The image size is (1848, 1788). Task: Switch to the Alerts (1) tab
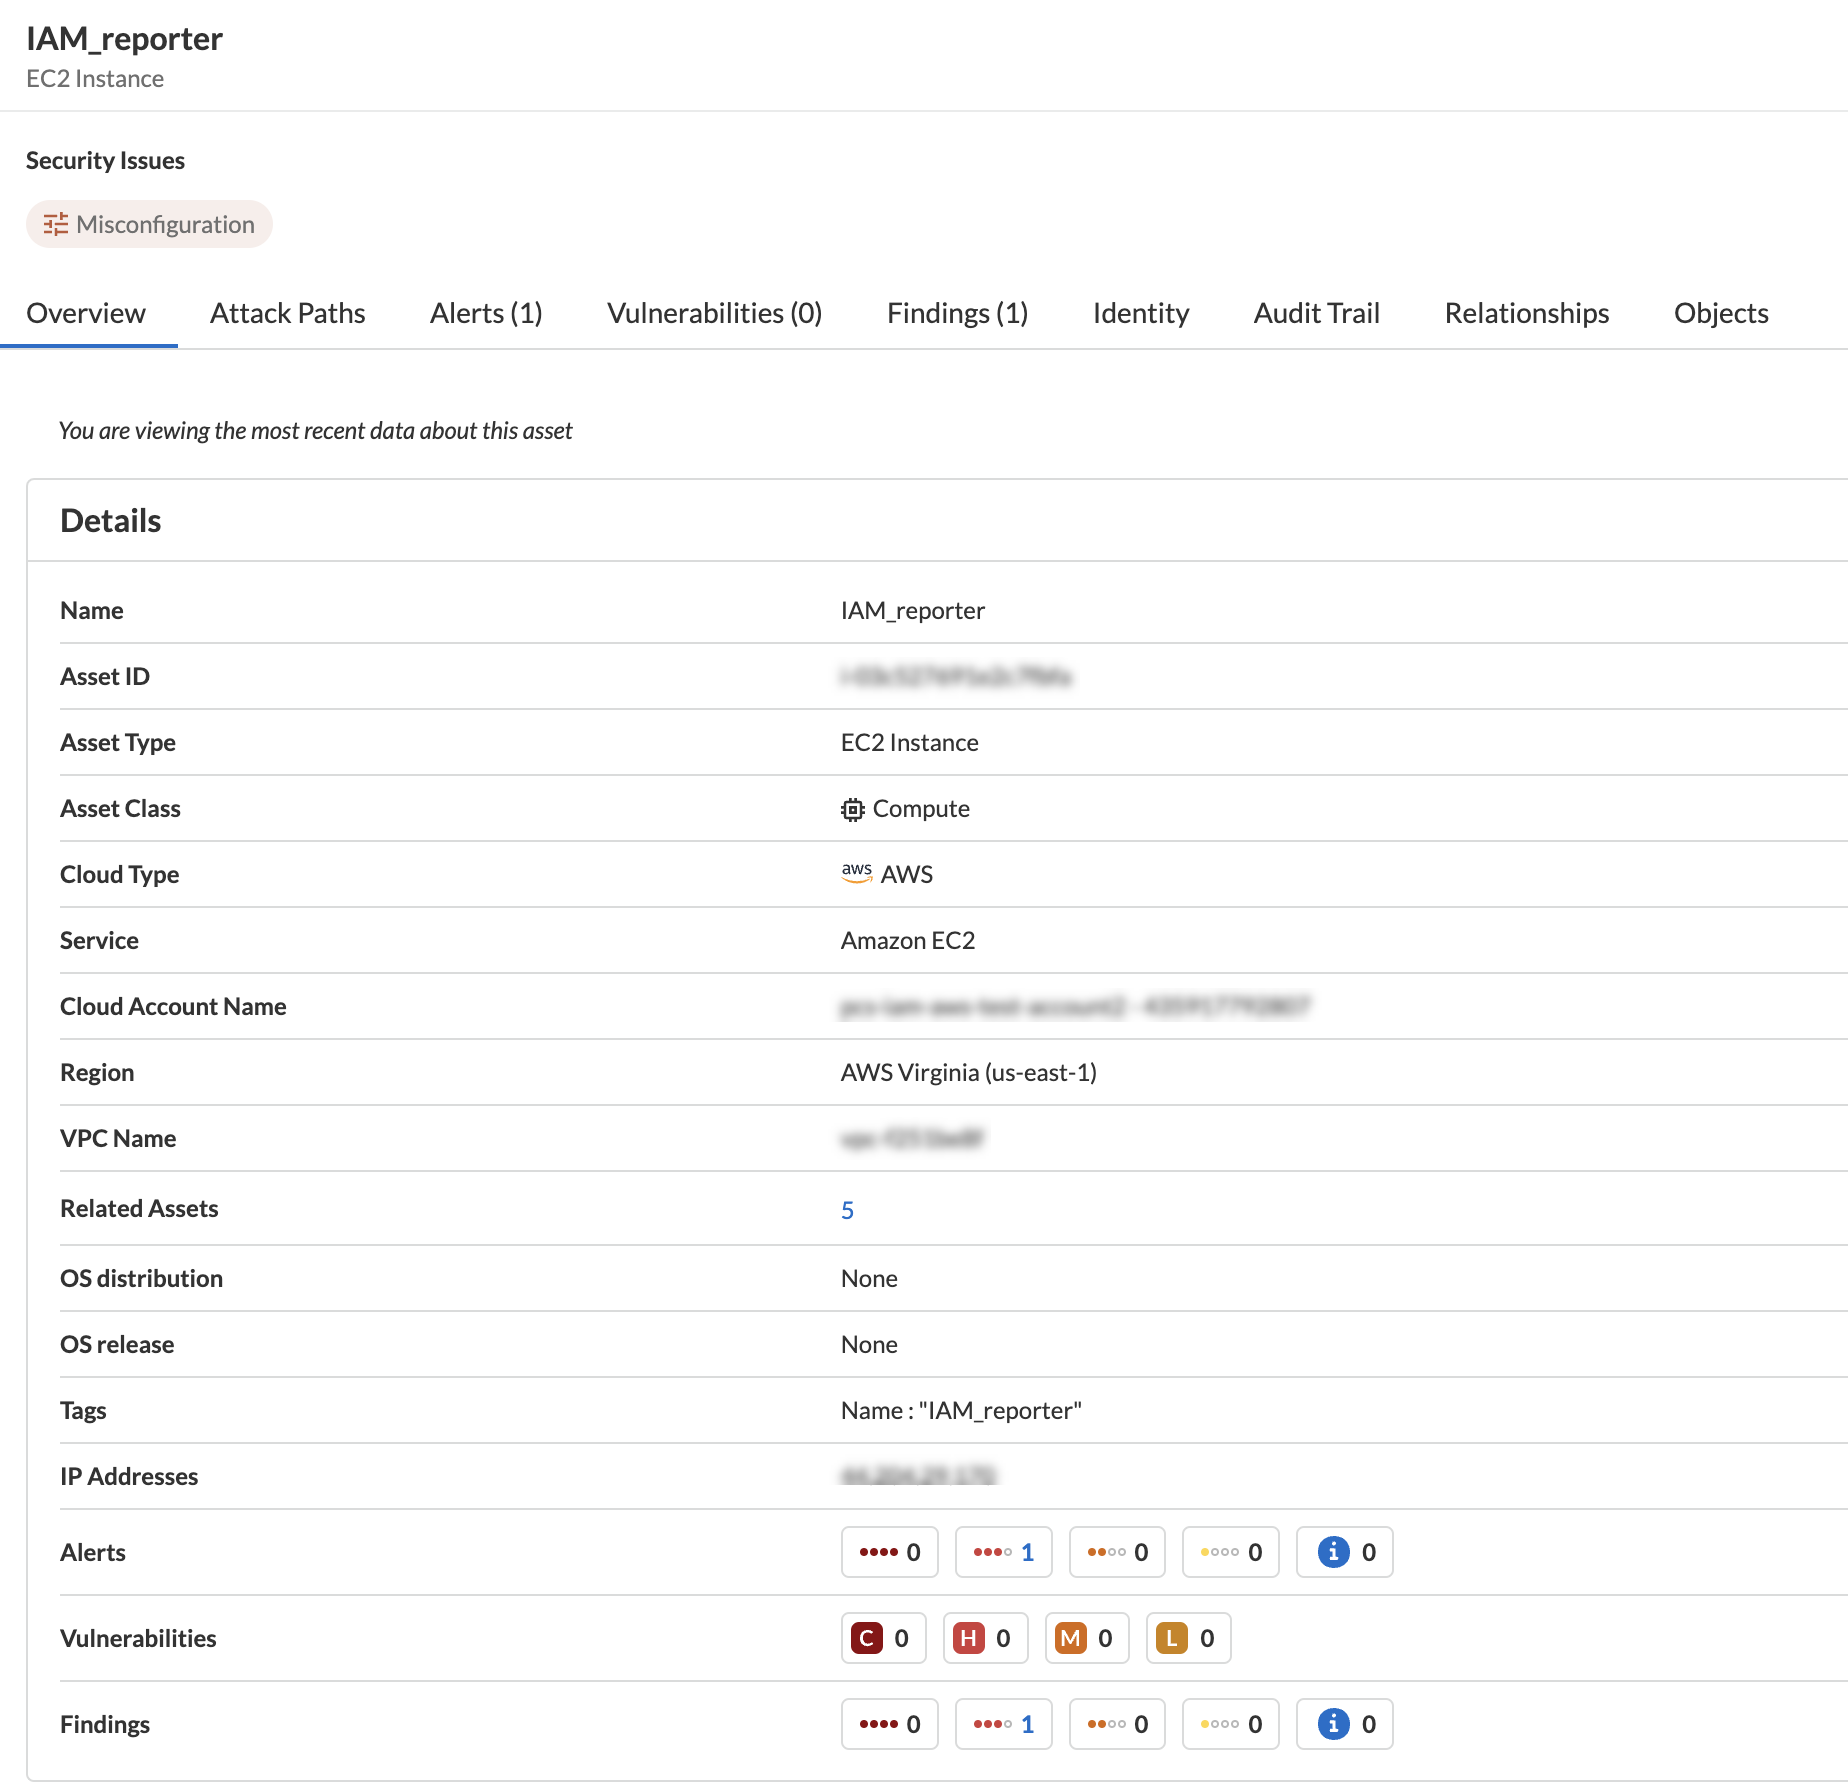point(486,313)
